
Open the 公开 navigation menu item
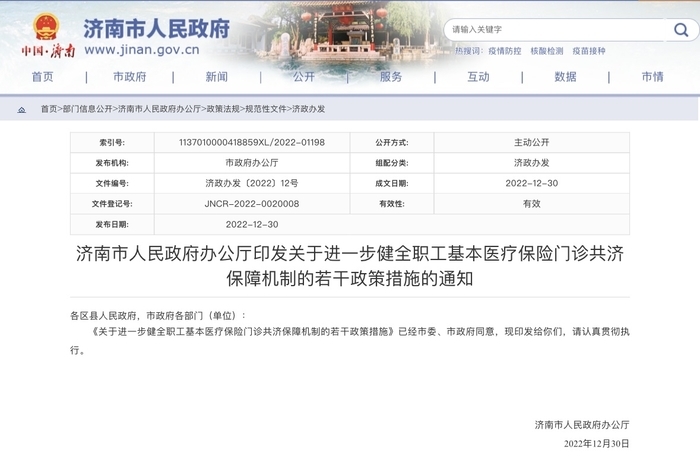(x=304, y=77)
